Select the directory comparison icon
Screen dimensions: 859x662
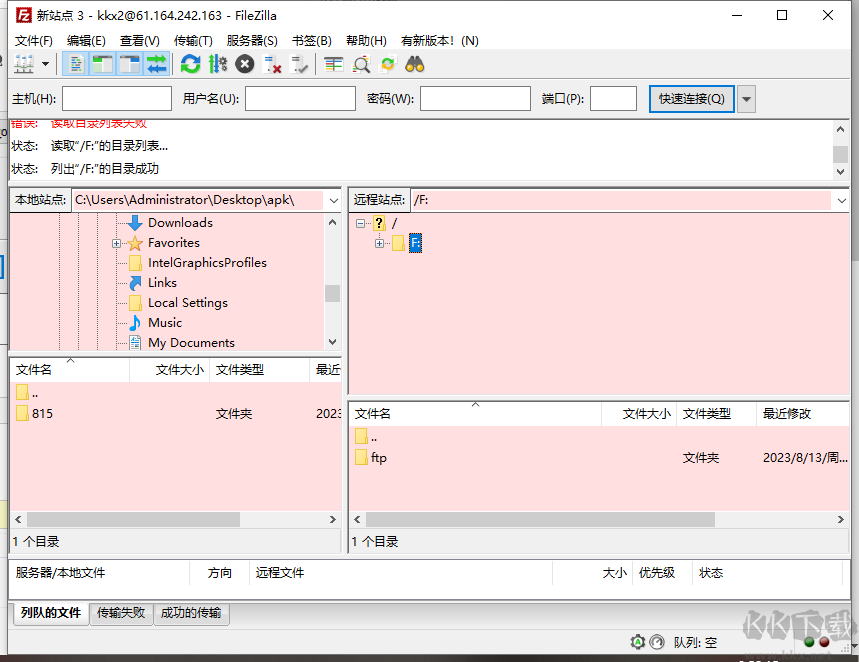tap(333, 63)
